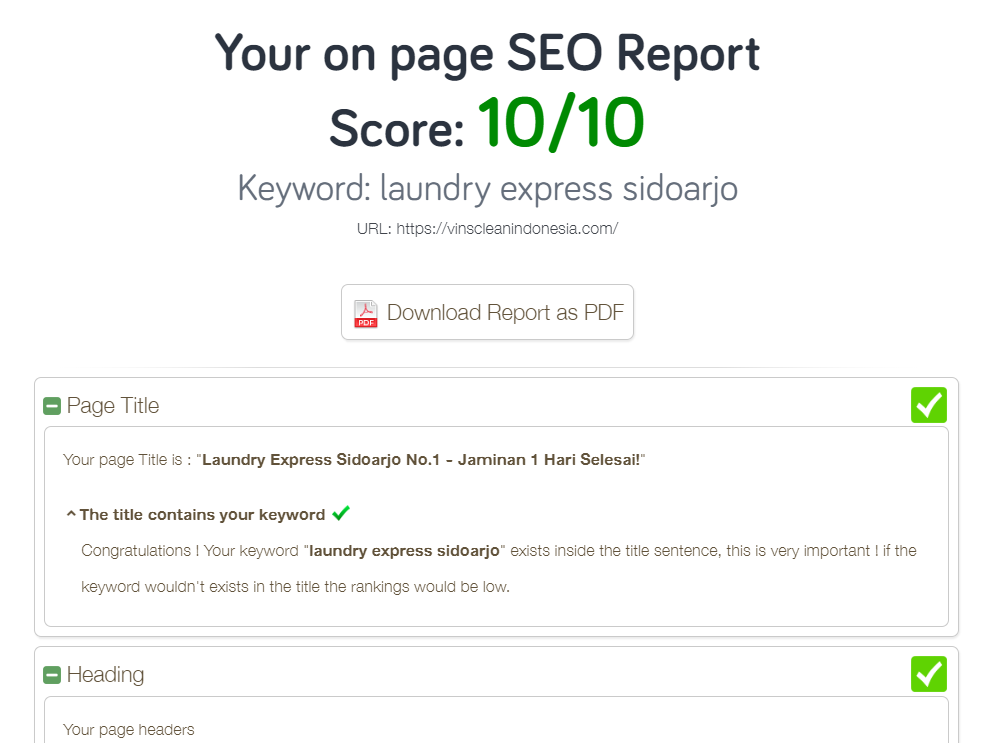The width and height of the screenshot is (996, 743).
Task: Click the 'Congratulations ! Your keyword' explanation text
Action: click(x=499, y=568)
